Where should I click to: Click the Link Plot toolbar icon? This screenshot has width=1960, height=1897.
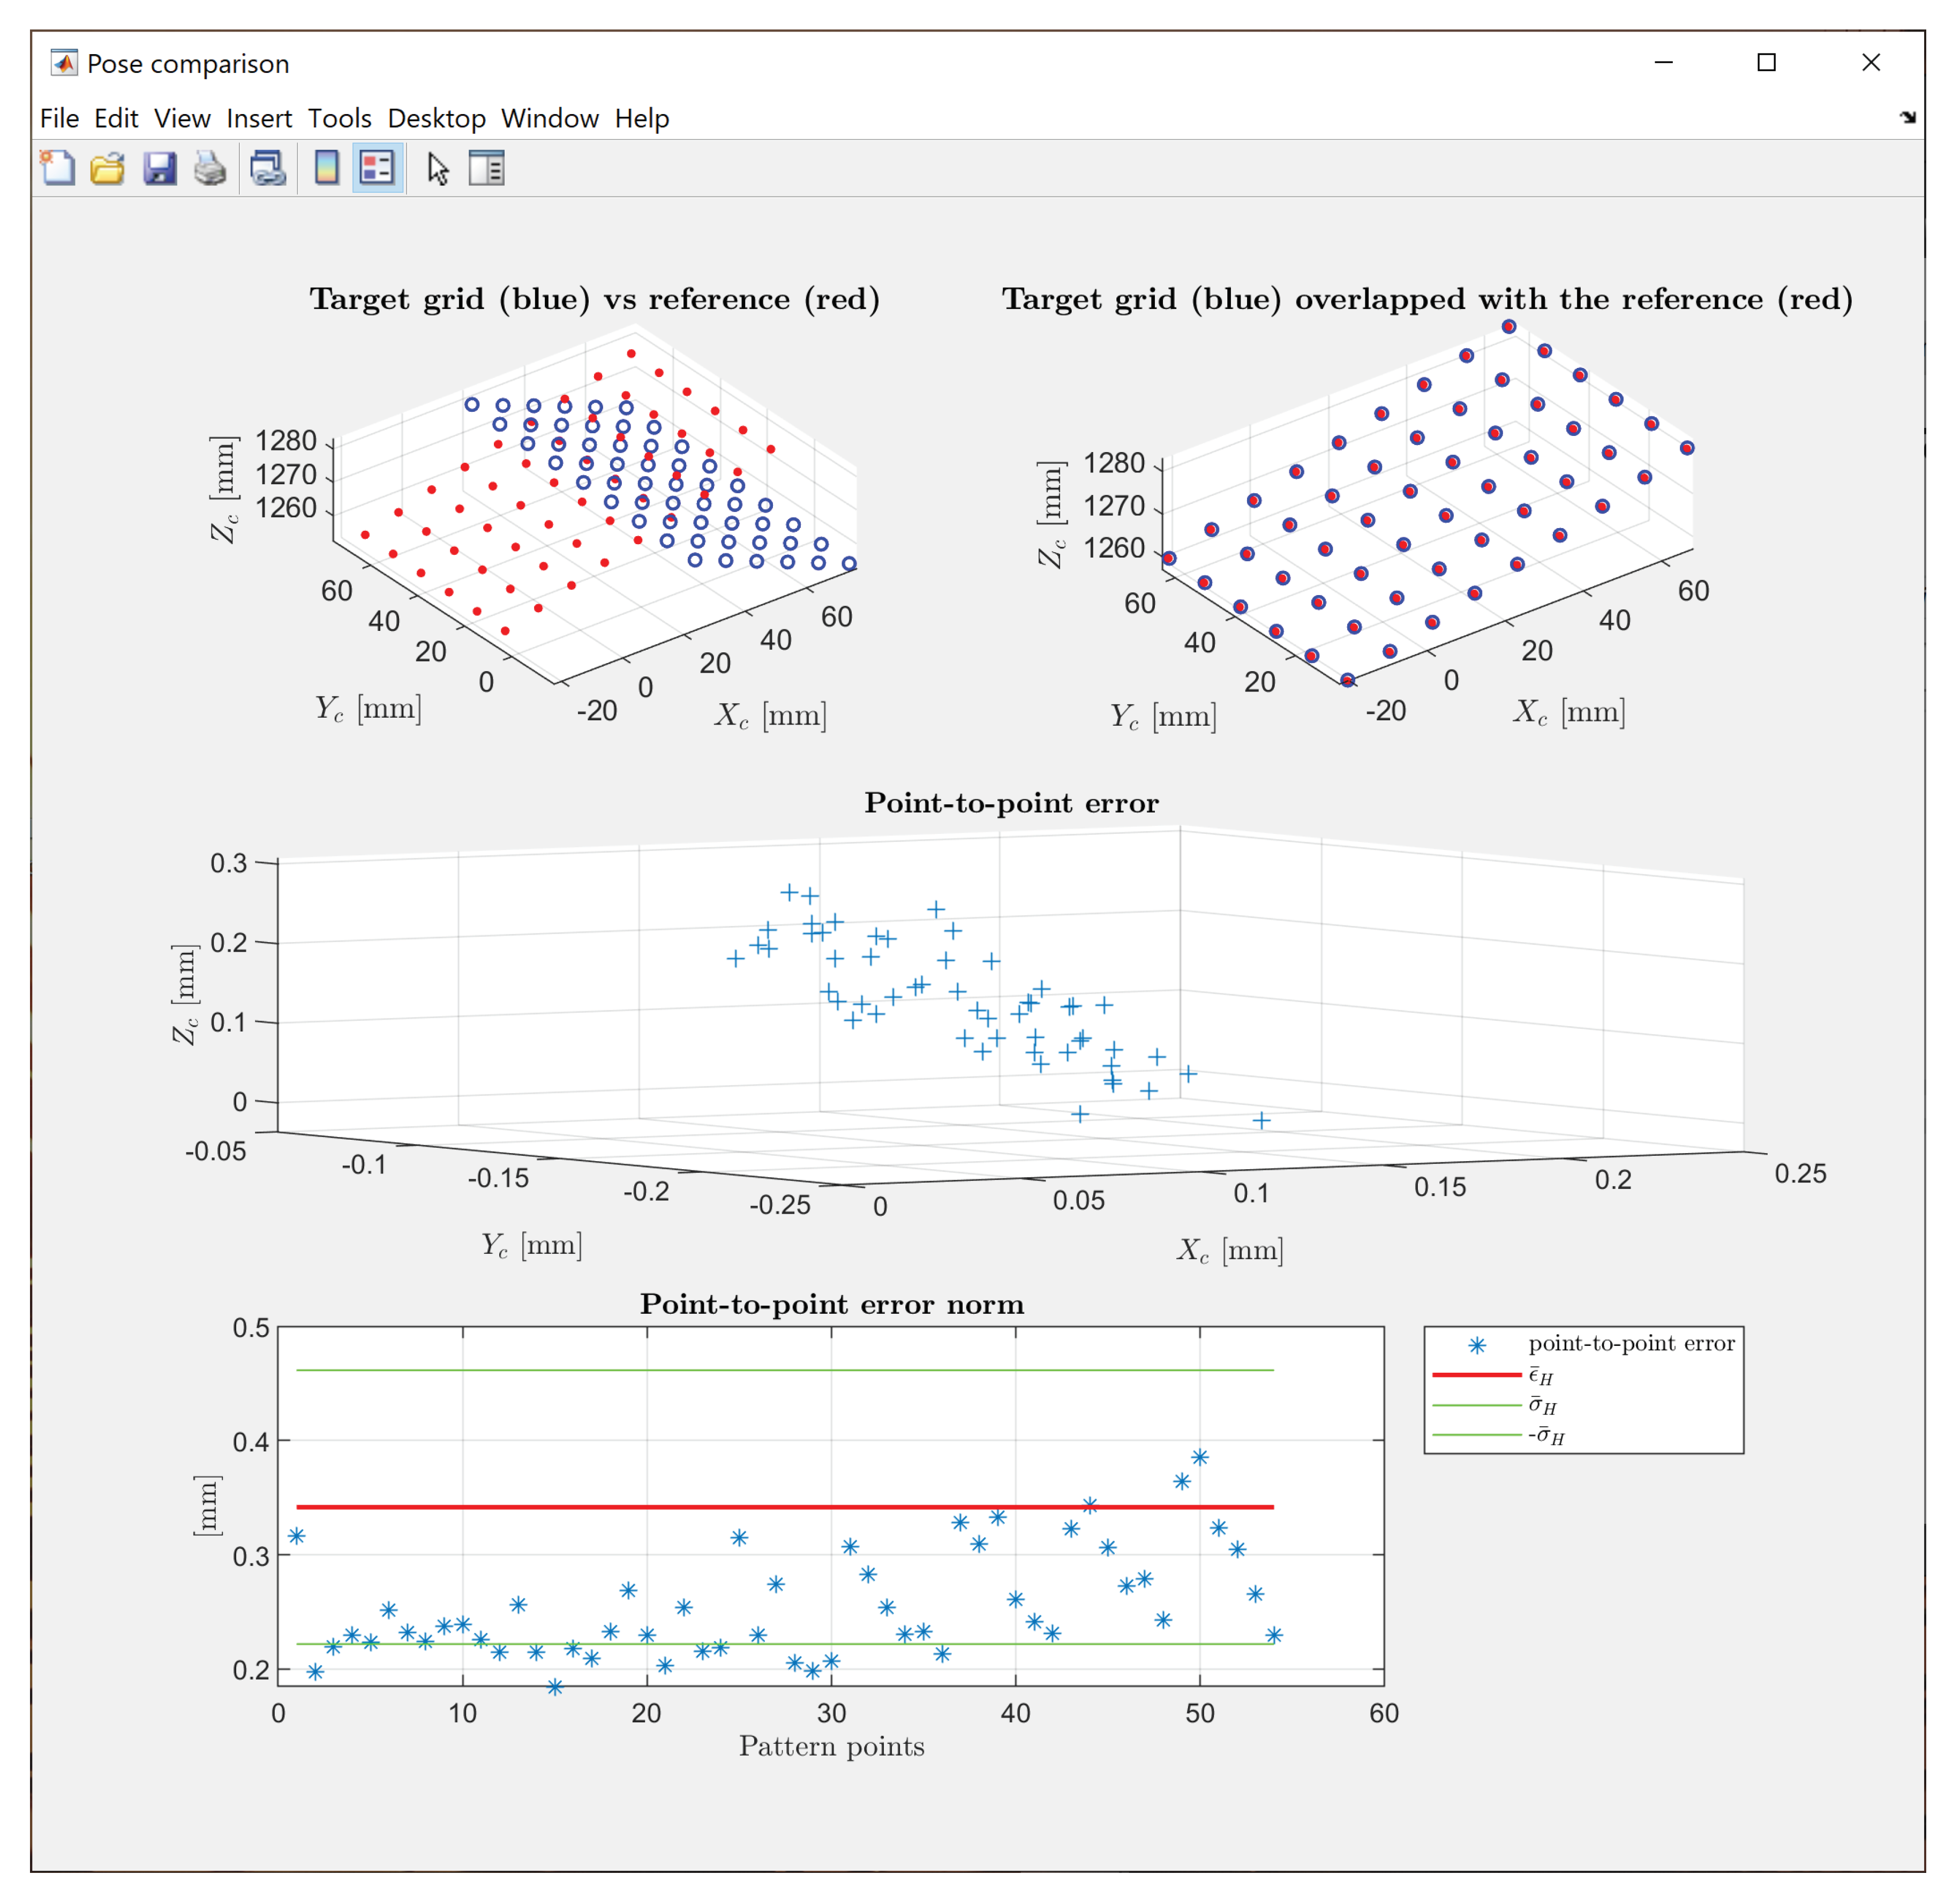point(267,168)
